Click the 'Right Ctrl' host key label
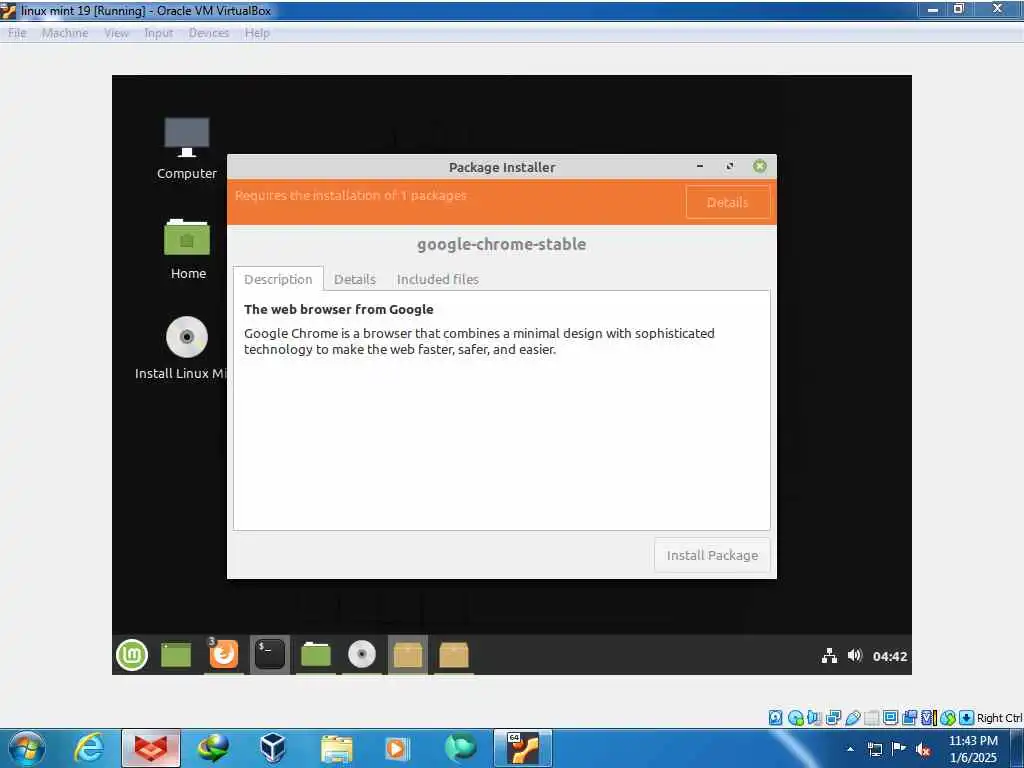This screenshot has height=768, width=1024. (x=1000, y=718)
